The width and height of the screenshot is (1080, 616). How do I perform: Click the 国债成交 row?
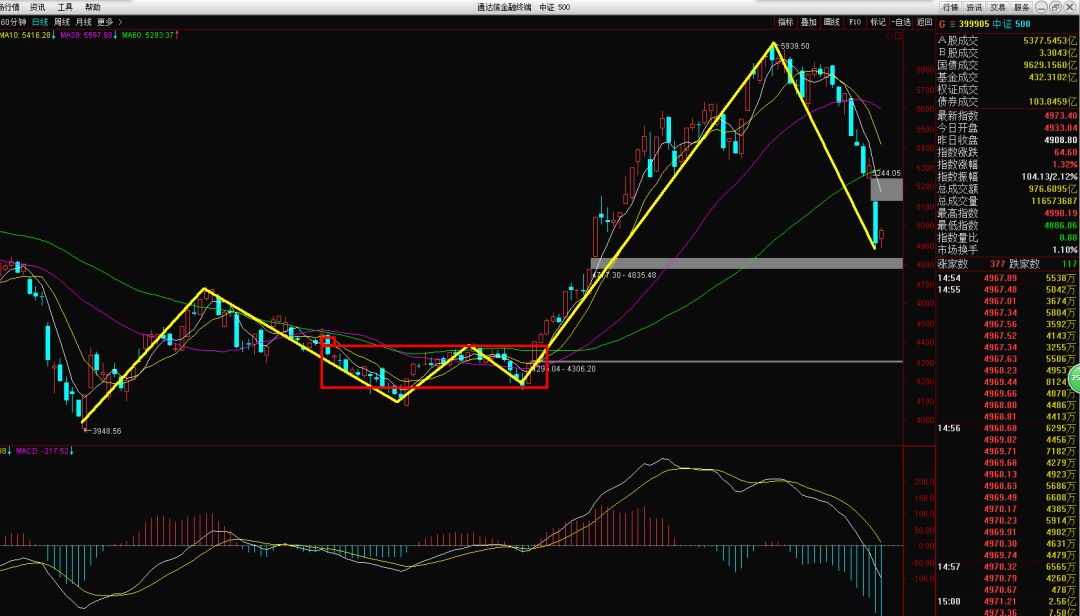1007,65
